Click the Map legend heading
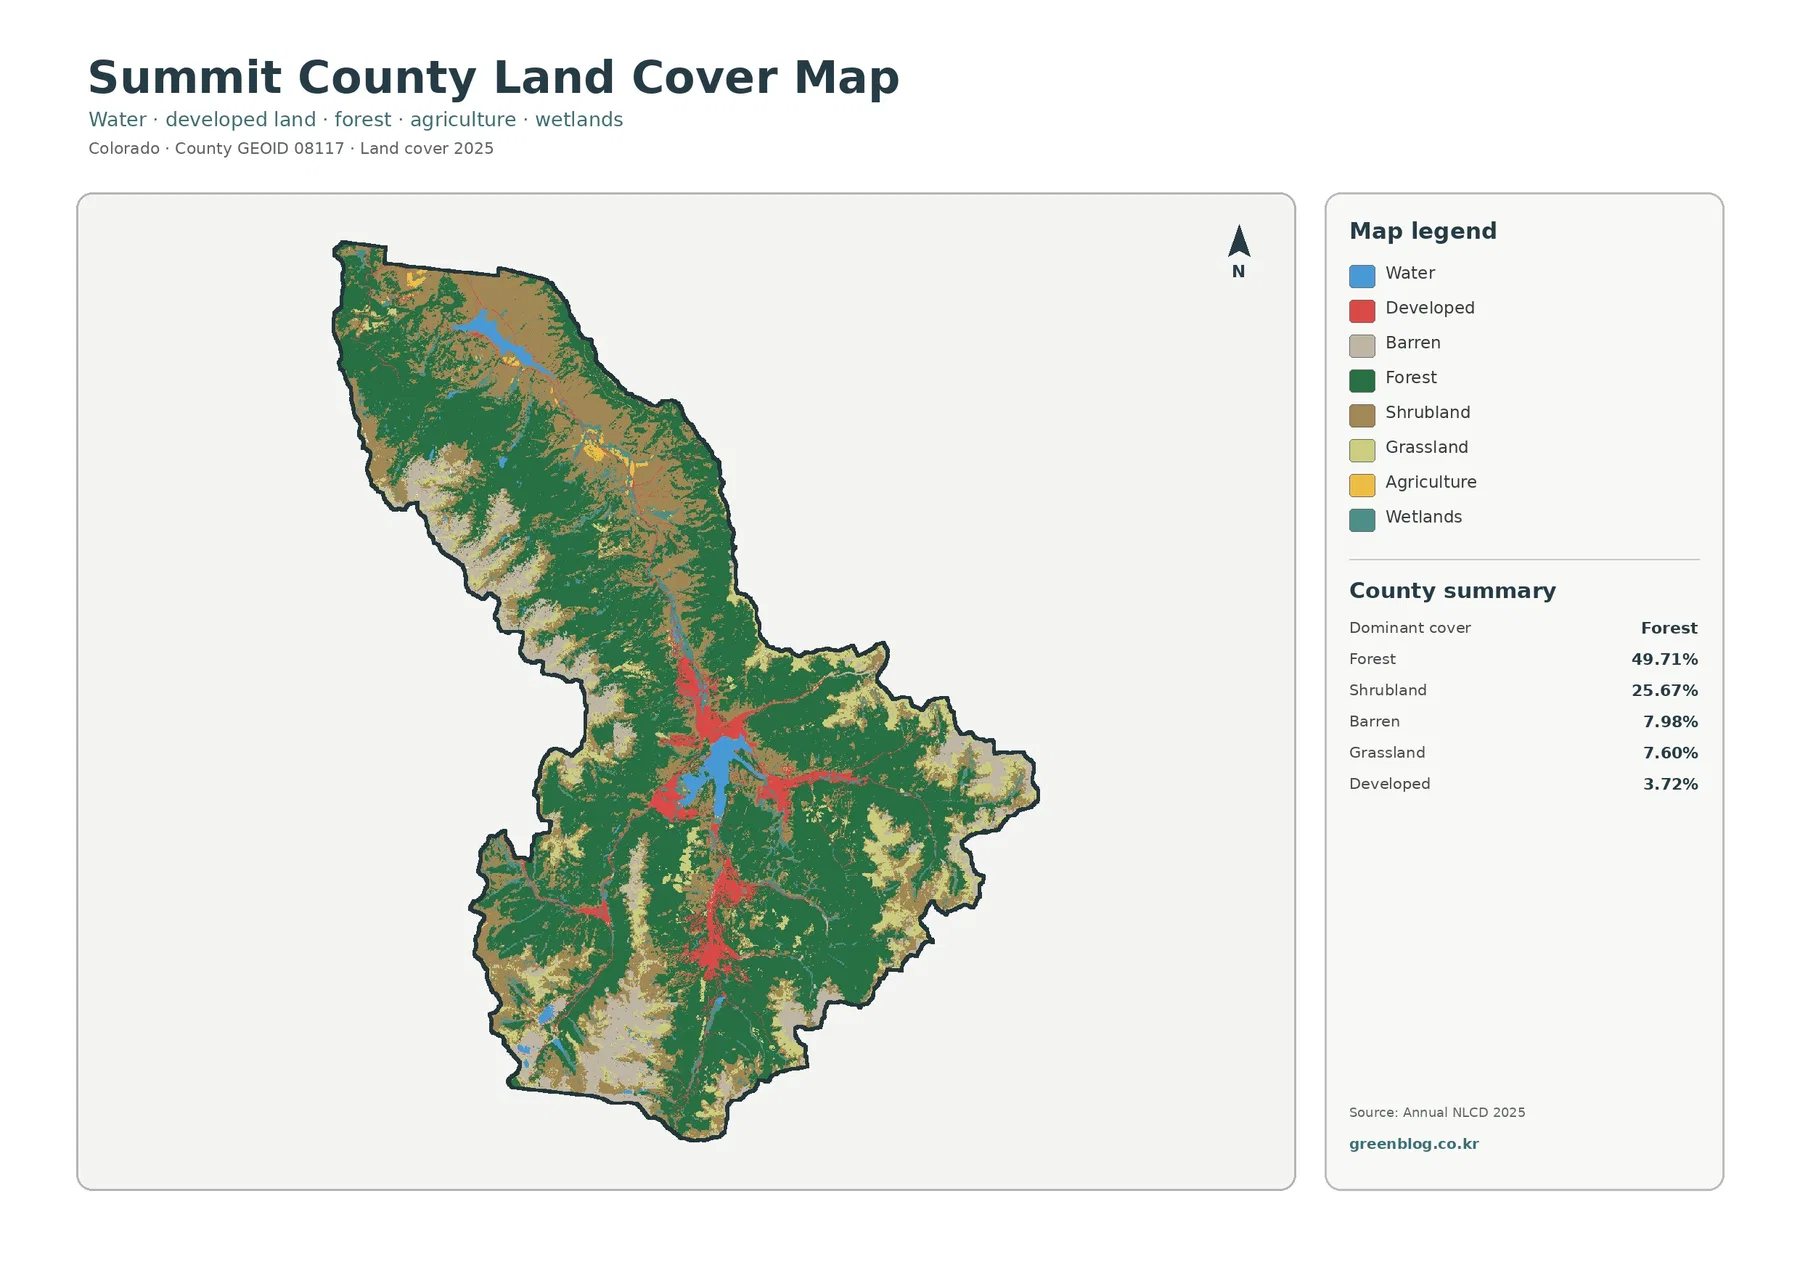Screen dimensions: 1800x1273 [x=1423, y=231]
